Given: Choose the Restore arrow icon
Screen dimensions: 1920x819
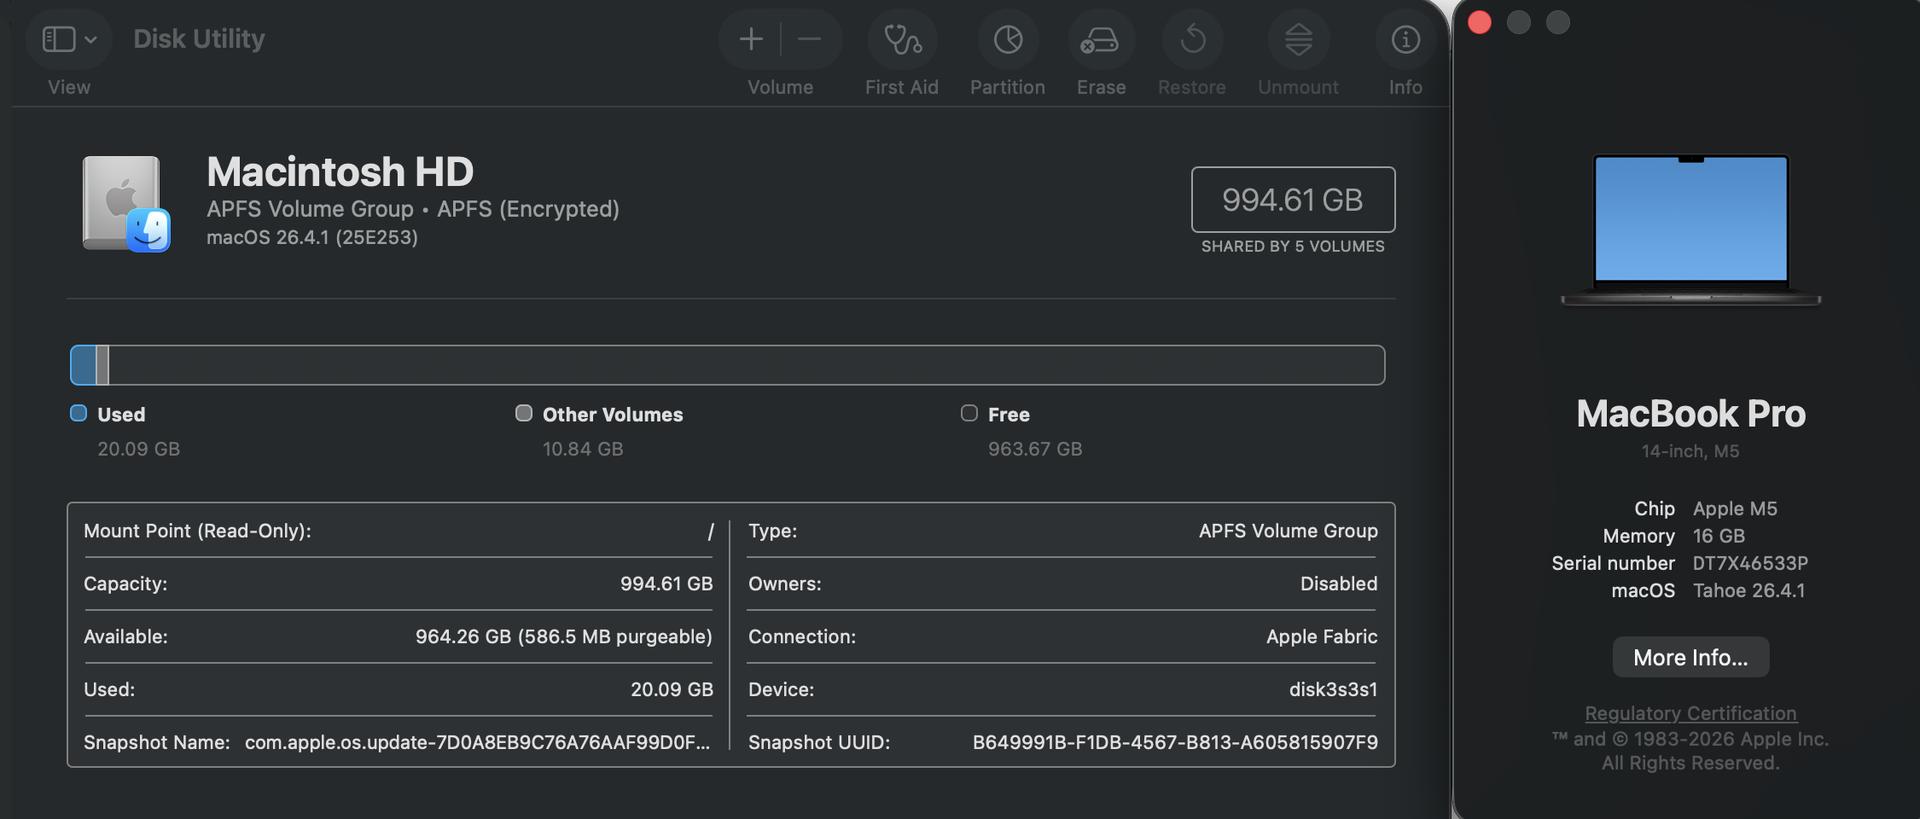Looking at the screenshot, I should pyautogui.click(x=1192, y=39).
